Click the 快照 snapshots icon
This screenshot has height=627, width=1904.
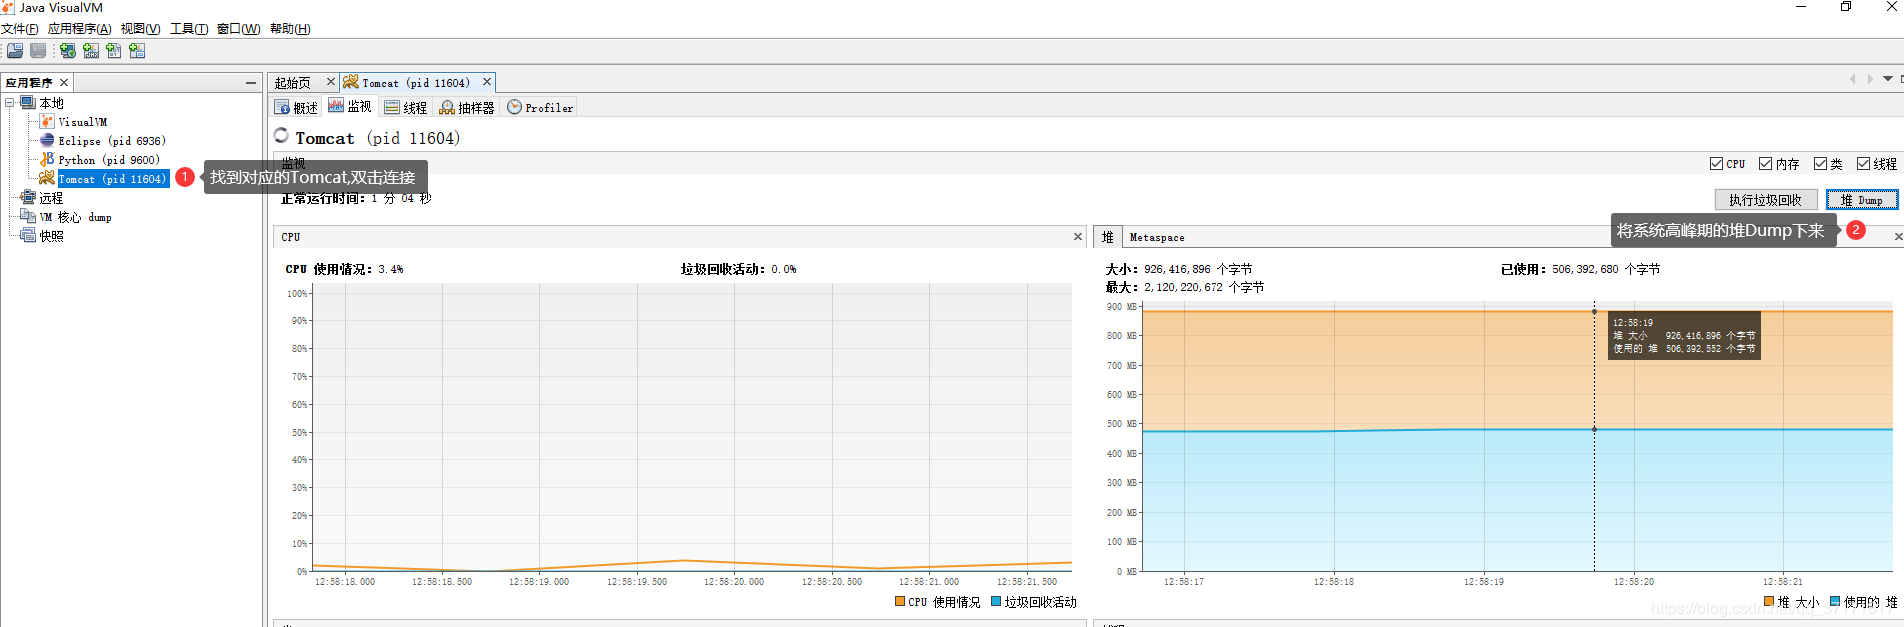pyautogui.click(x=28, y=235)
